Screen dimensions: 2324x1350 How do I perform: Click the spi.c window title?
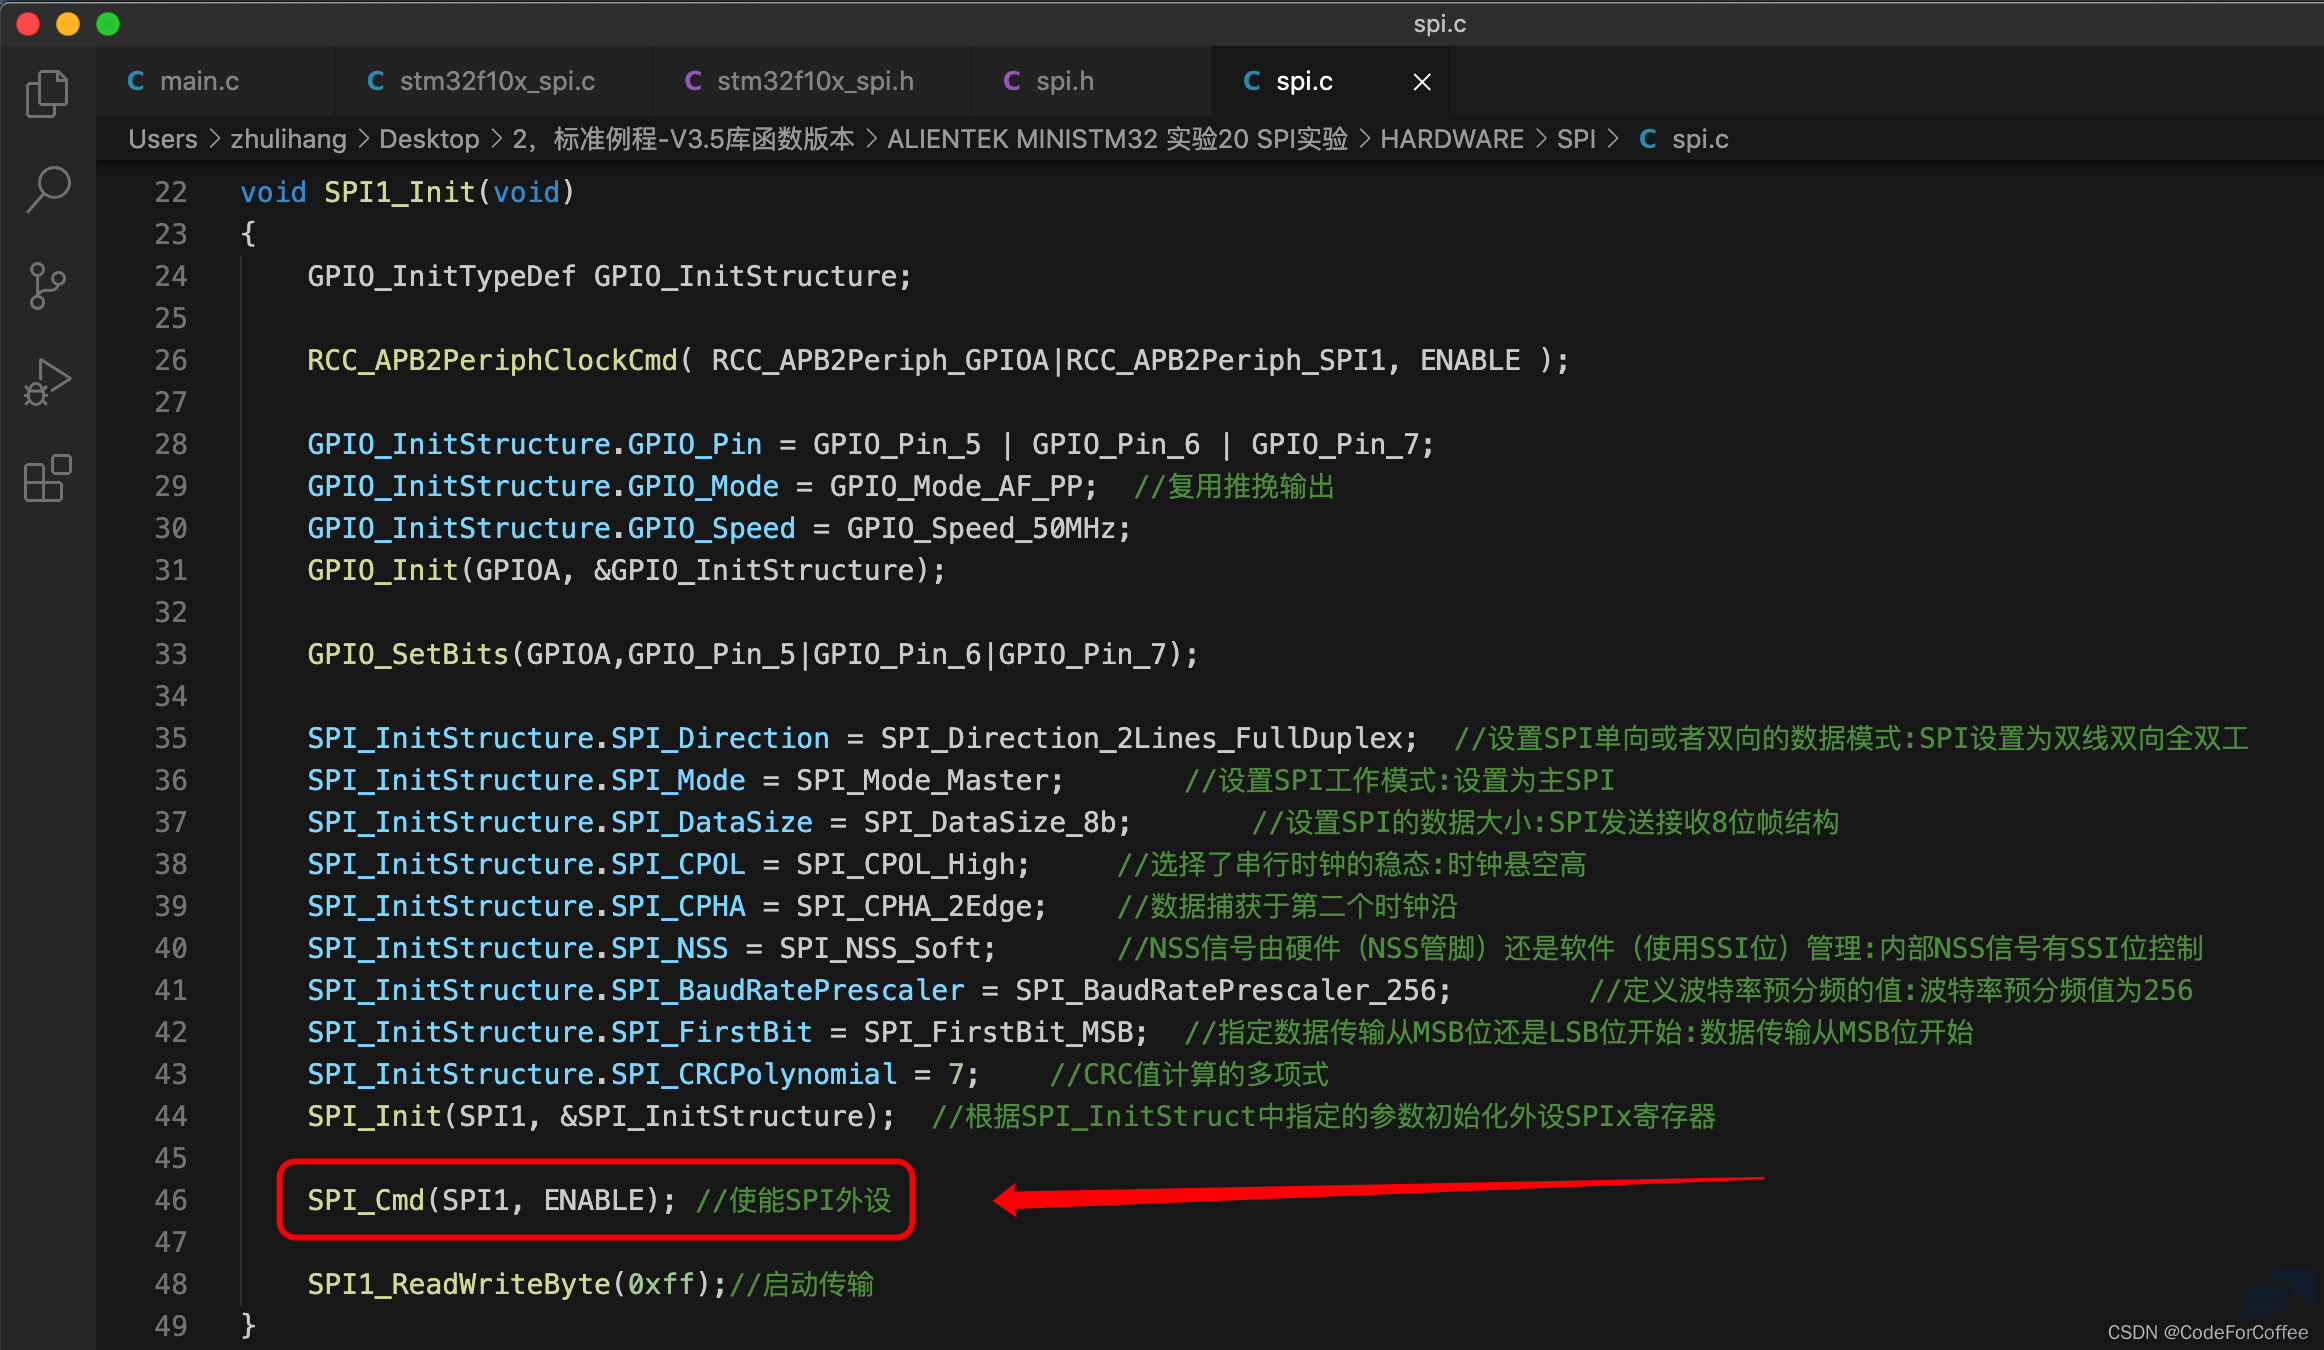(x=1439, y=24)
